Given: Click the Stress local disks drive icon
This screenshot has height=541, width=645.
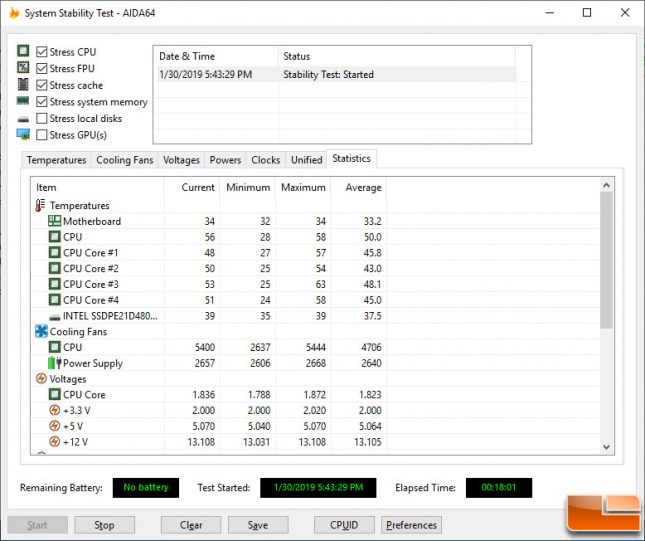Looking at the screenshot, I should click(x=23, y=119).
